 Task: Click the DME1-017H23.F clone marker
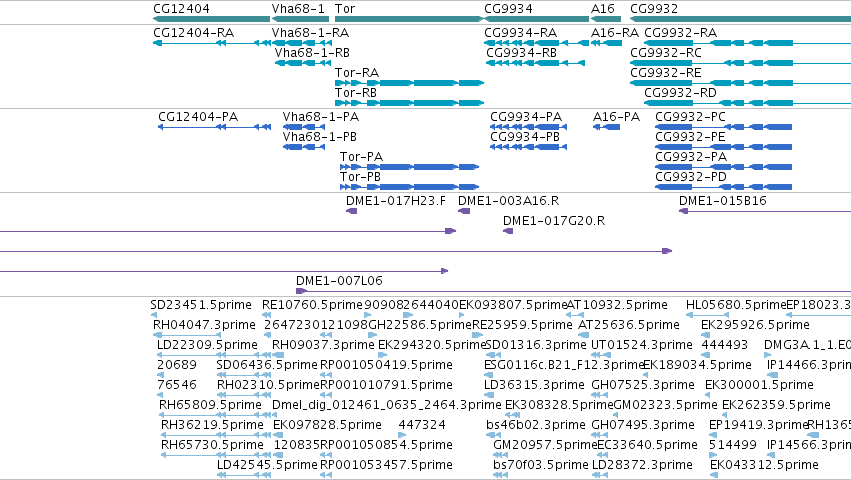point(352,211)
